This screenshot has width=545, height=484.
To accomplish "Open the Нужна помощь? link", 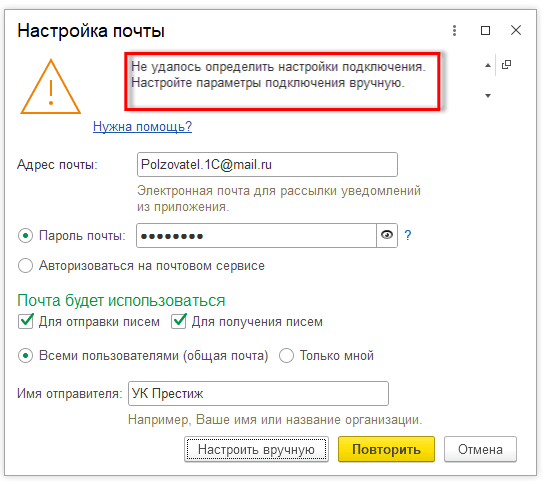I will [142, 126].
